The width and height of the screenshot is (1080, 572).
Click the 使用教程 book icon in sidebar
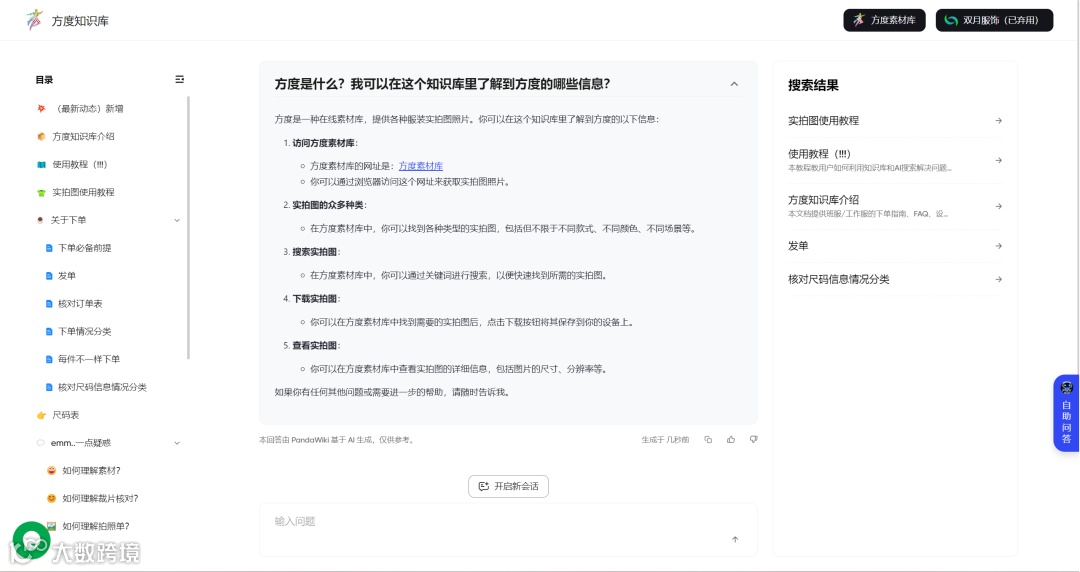pyautogui.click(x=41, y=164)
